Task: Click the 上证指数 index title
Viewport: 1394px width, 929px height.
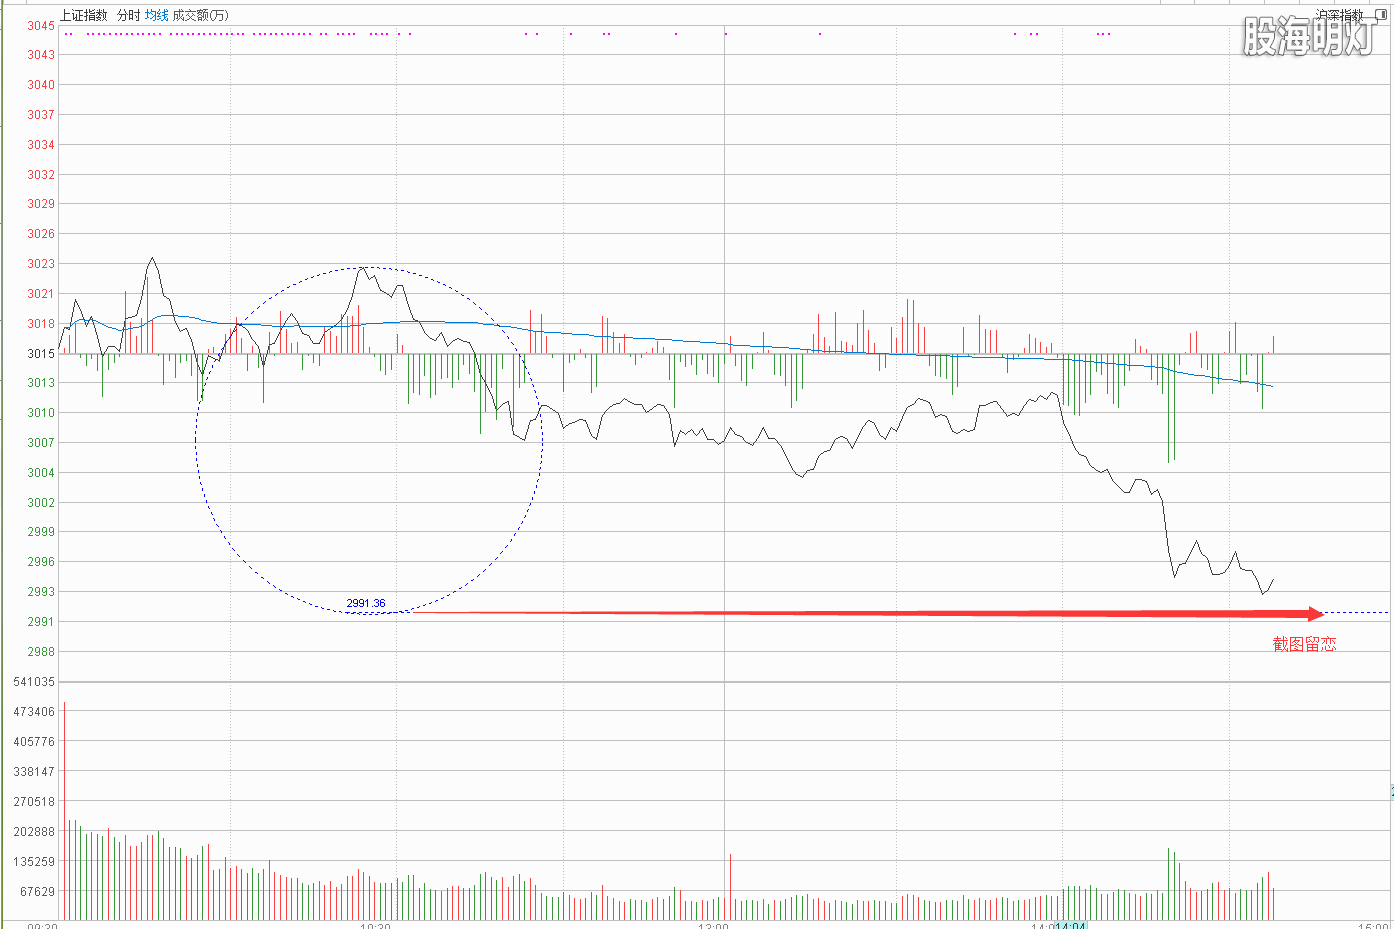Action: (84, 15)
